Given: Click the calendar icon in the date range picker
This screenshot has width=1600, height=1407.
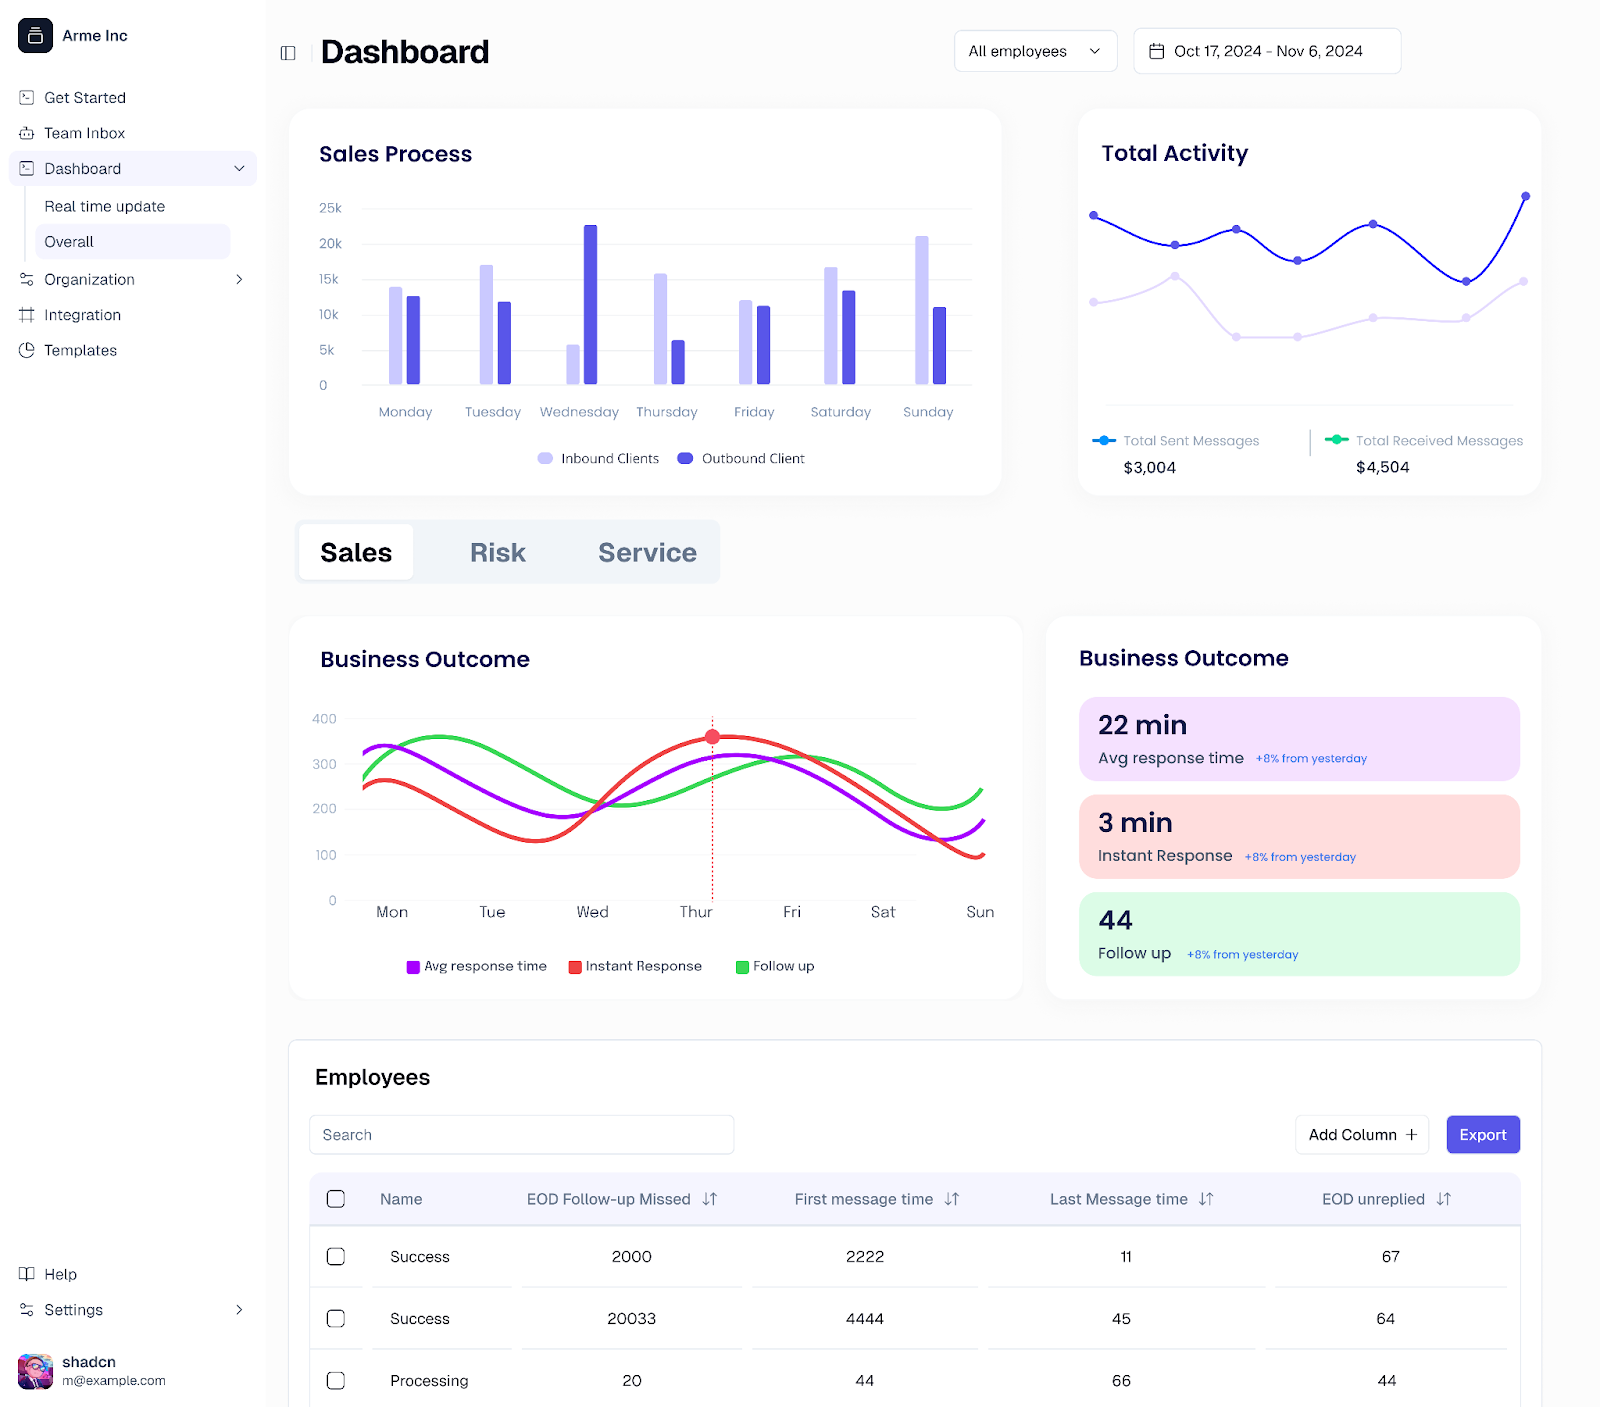Looking at the screenshot, I should tap(1158, 50).
